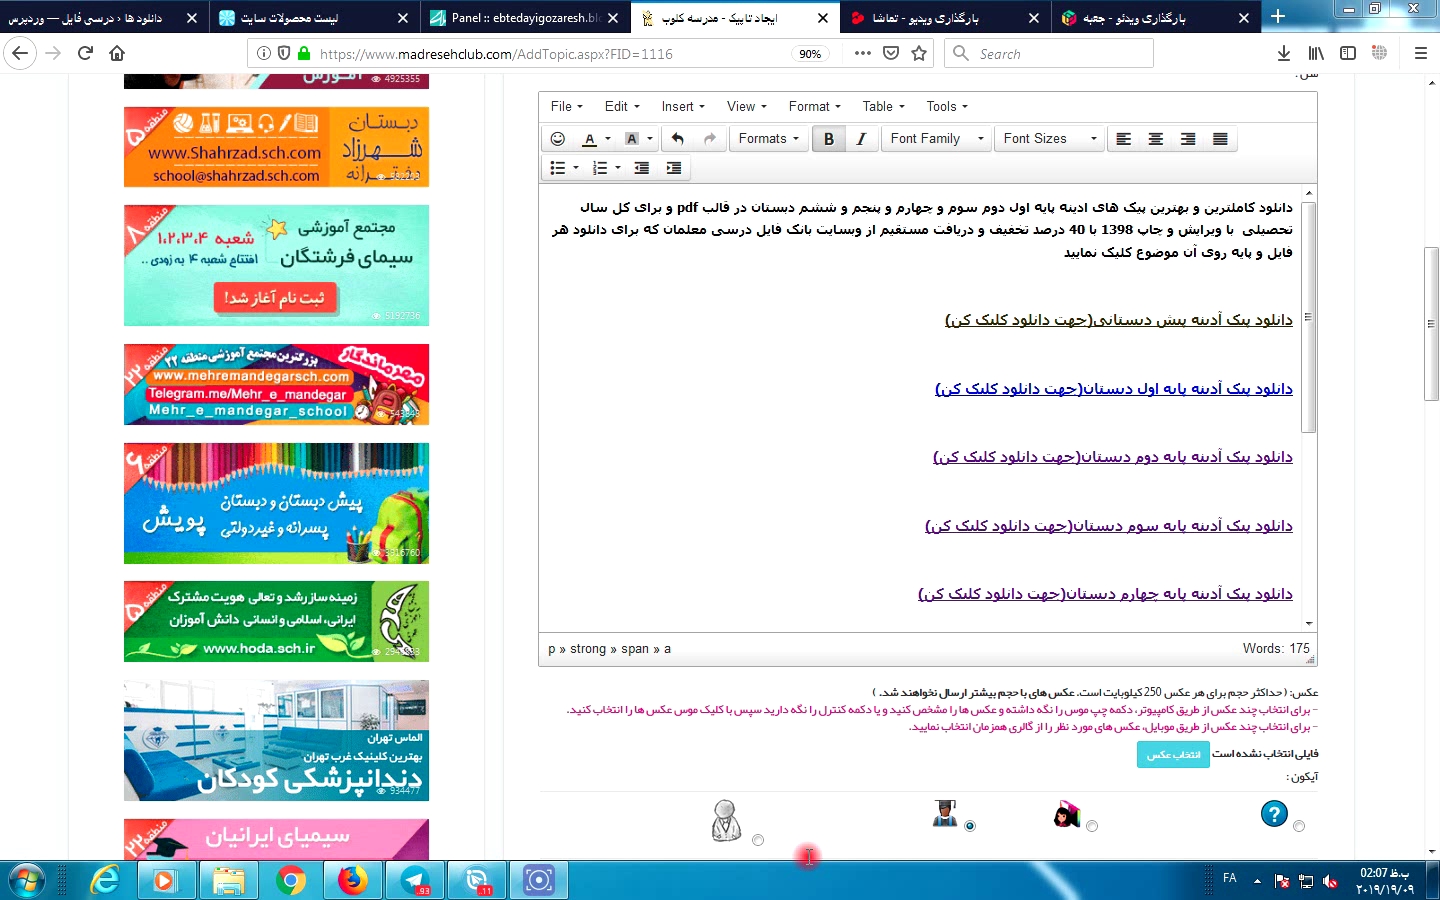This screenshot has height=900, width=1440.
Task: Insert a bullet list
Action: (x=558, y=168)
